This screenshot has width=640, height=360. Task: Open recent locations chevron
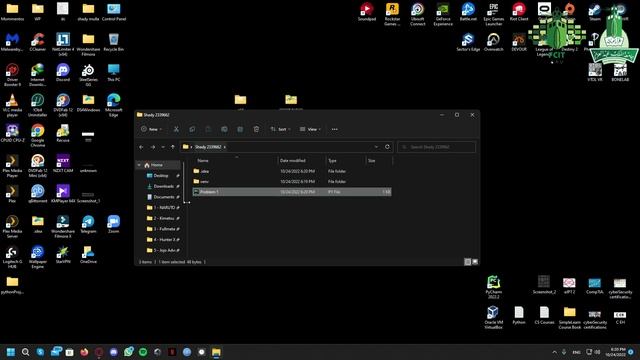pos(163,147)
